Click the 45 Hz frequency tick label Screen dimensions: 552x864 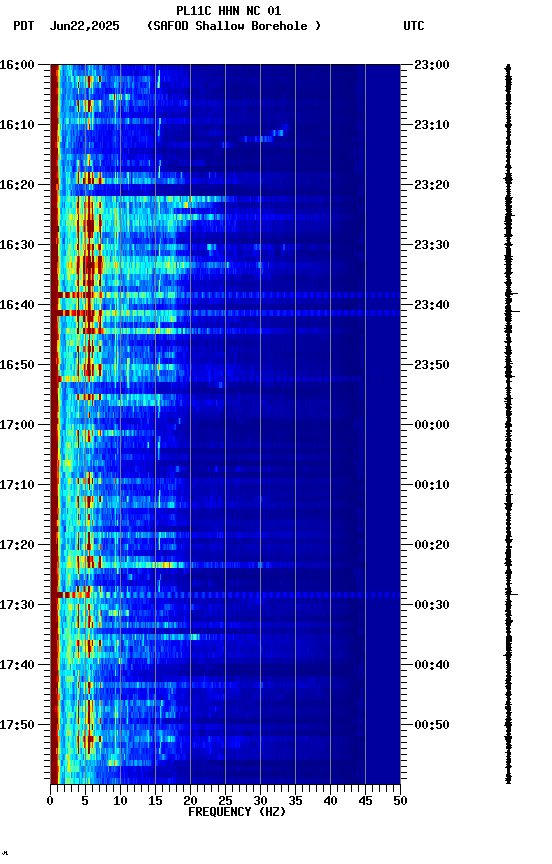[365, 801]
